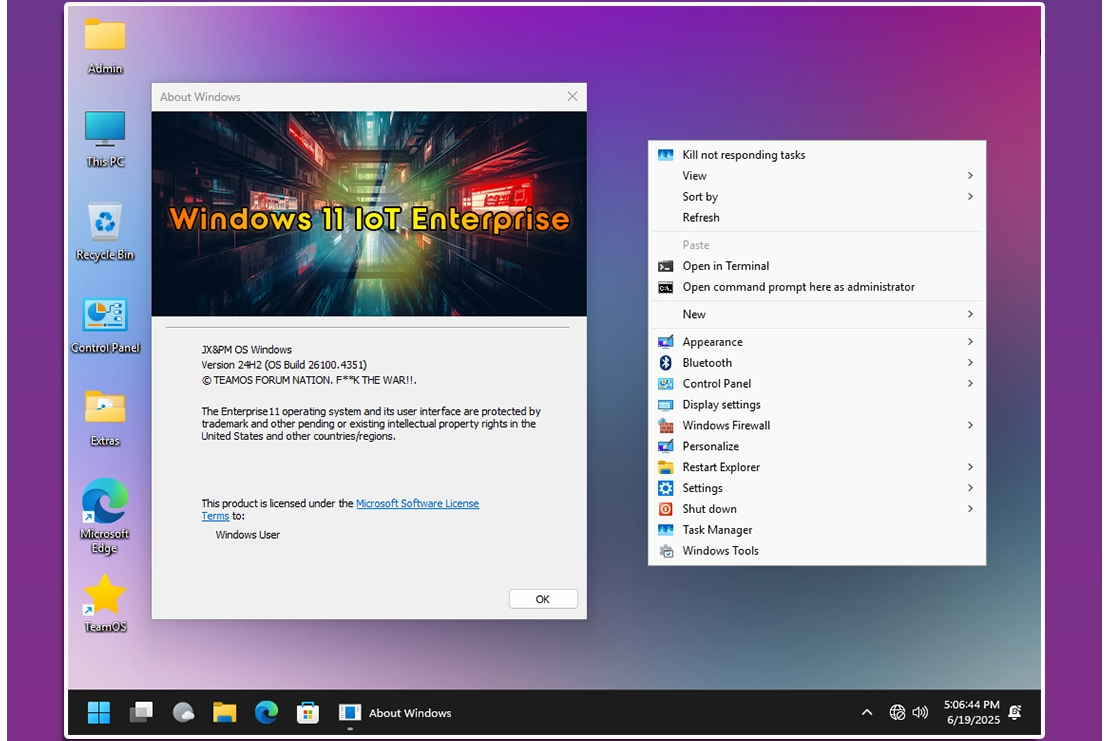1110x741 pixels.
Task: Open Task Manager from the context menu
Action: 817,529
